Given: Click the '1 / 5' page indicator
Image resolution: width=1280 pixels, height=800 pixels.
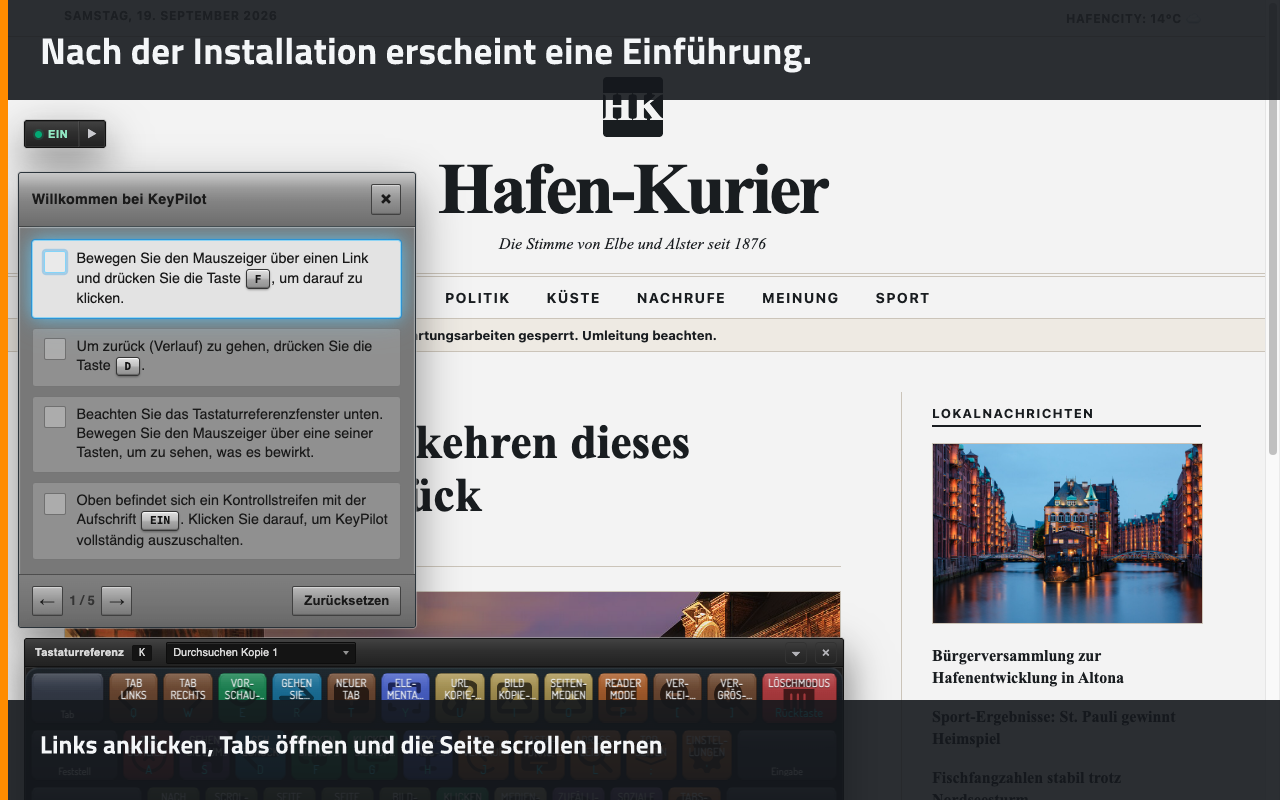Looking at the screenshot, I should [82, 601].
